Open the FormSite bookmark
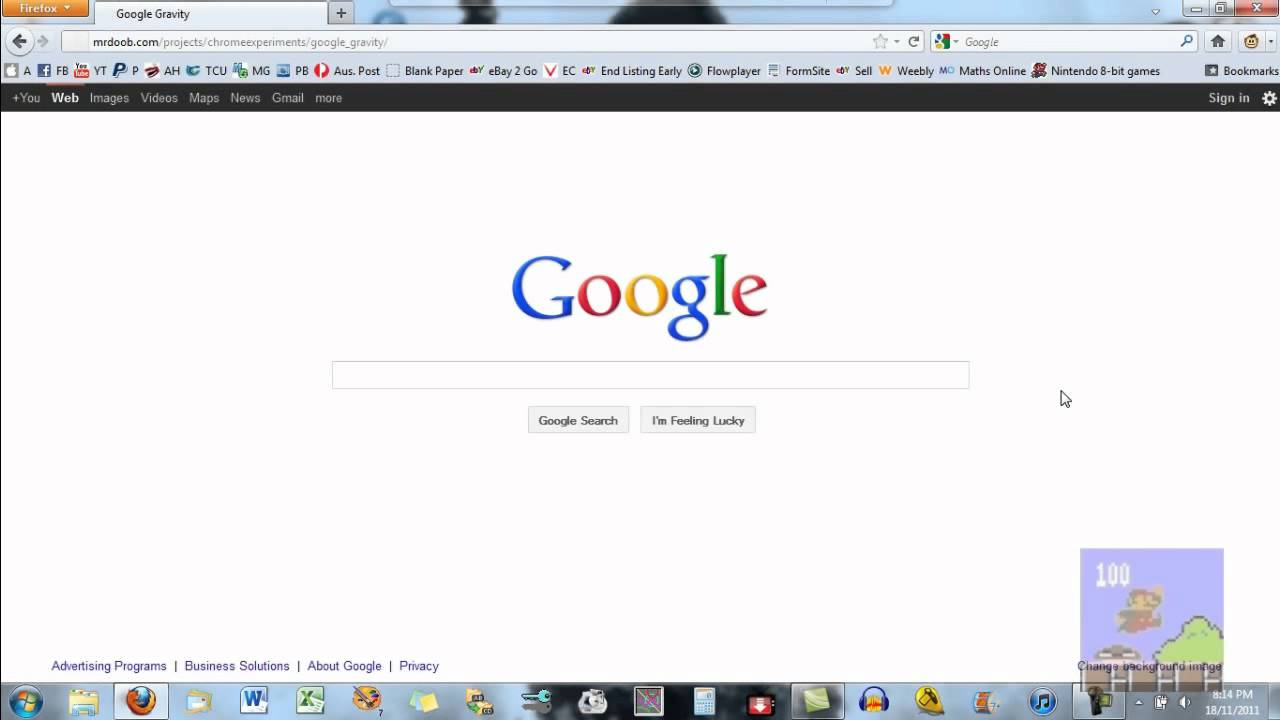The height and width of the screenshot is (720, 1280). (798, 71)
